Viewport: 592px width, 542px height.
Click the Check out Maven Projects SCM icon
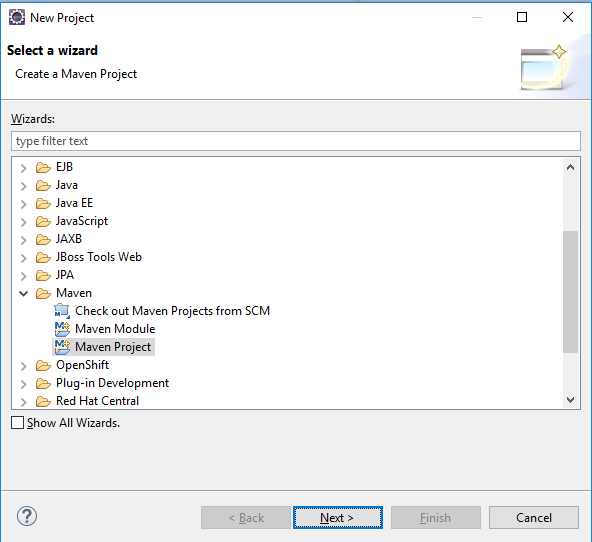point(62,311)
